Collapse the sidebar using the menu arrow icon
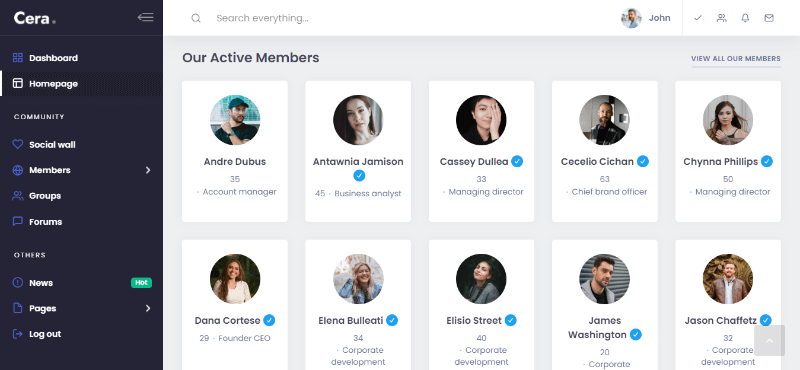 tap(145, 17)
